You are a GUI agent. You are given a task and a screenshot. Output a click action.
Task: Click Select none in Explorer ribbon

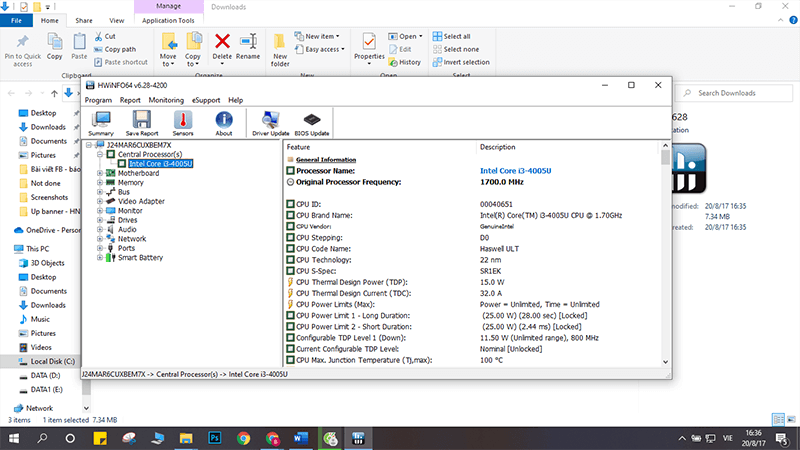pos(456,49)
